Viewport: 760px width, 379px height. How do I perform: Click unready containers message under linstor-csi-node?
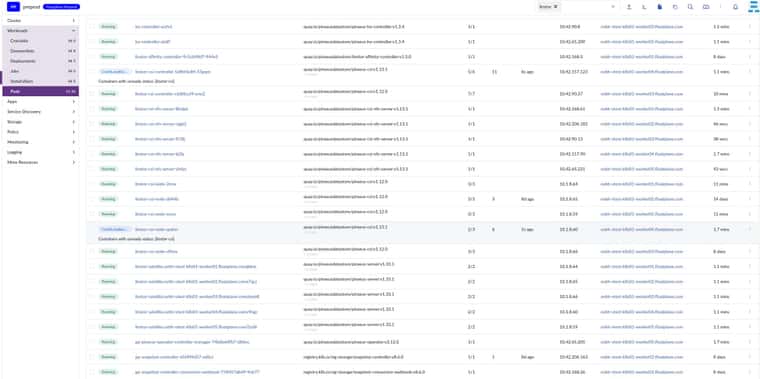point(136,239)
